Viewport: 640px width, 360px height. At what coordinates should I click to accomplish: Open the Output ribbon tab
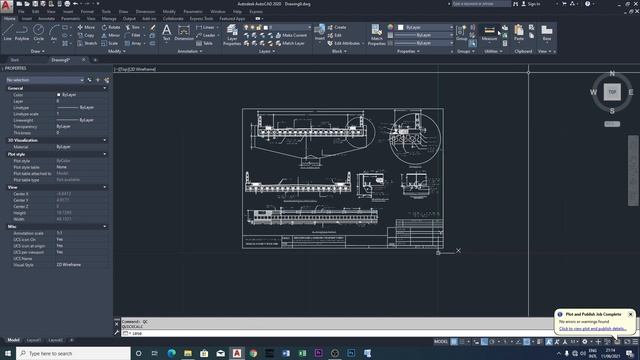(x=129, y=19)
